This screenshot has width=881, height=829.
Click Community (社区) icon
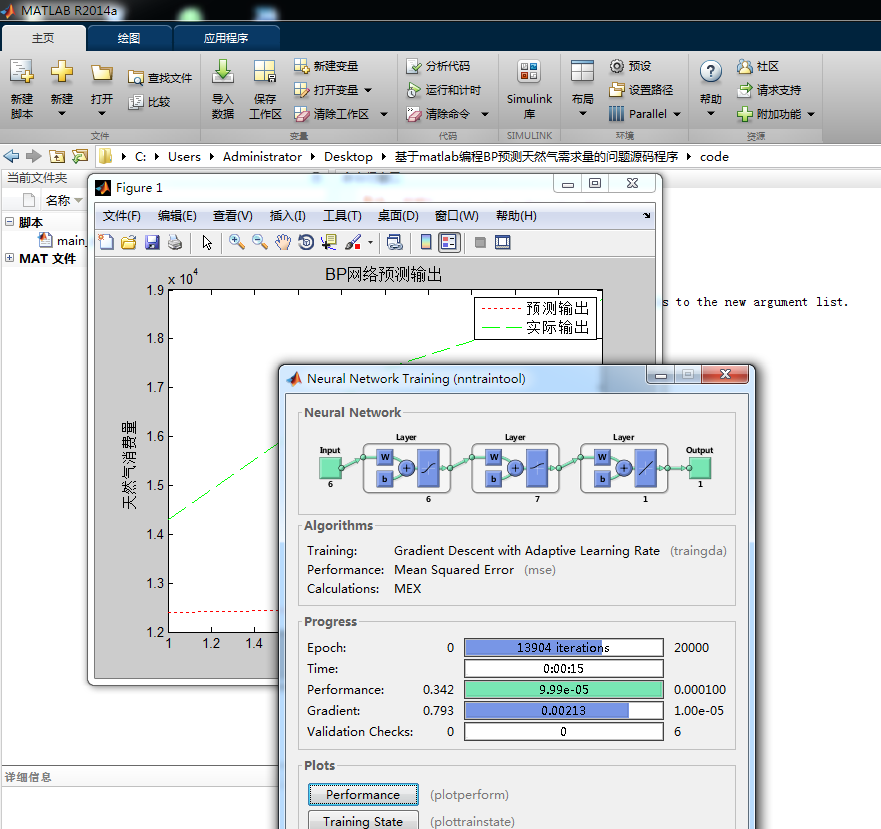(x=744, y=66)
